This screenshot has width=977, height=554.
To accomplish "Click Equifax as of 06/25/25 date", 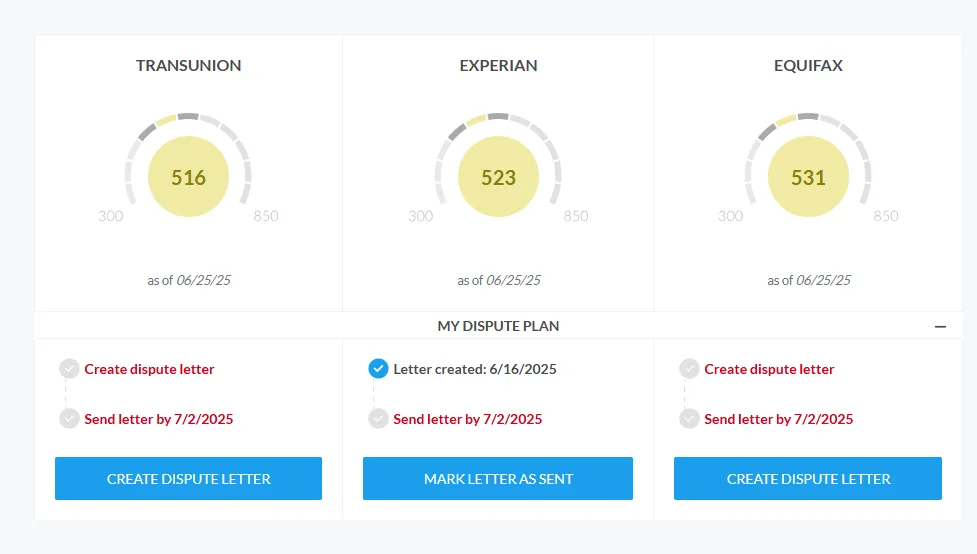I will click(x=809, y=280).
